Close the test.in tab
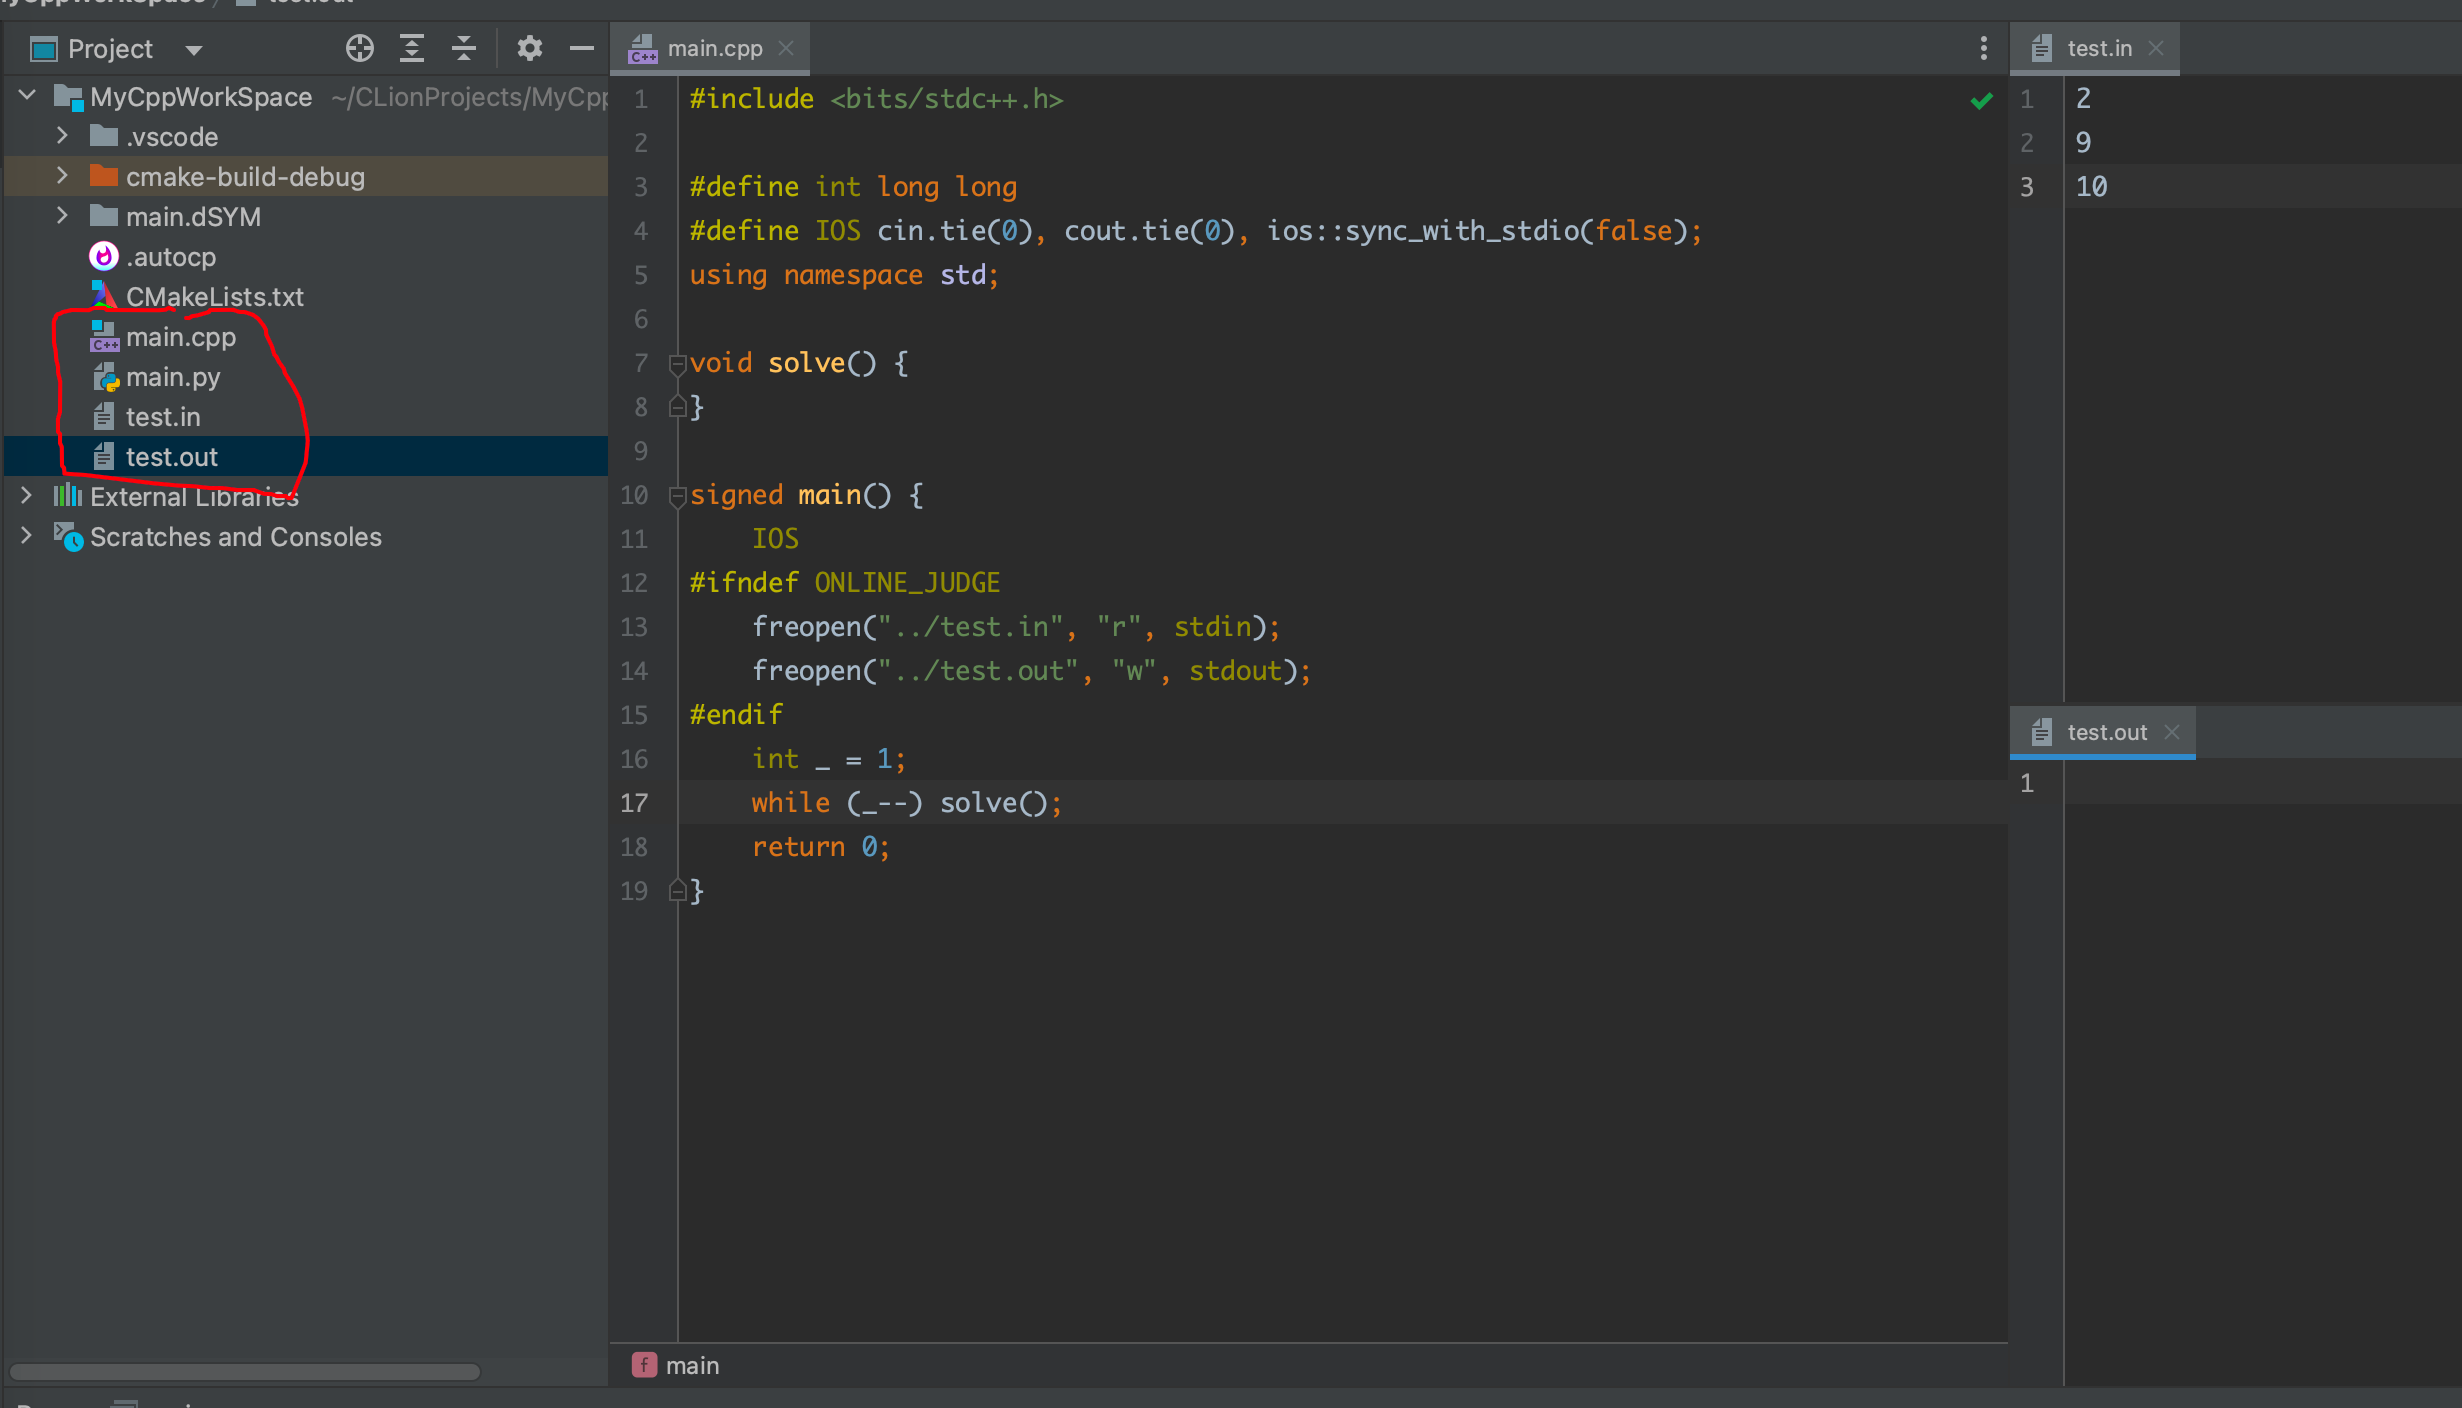 tap(2156, 48)
